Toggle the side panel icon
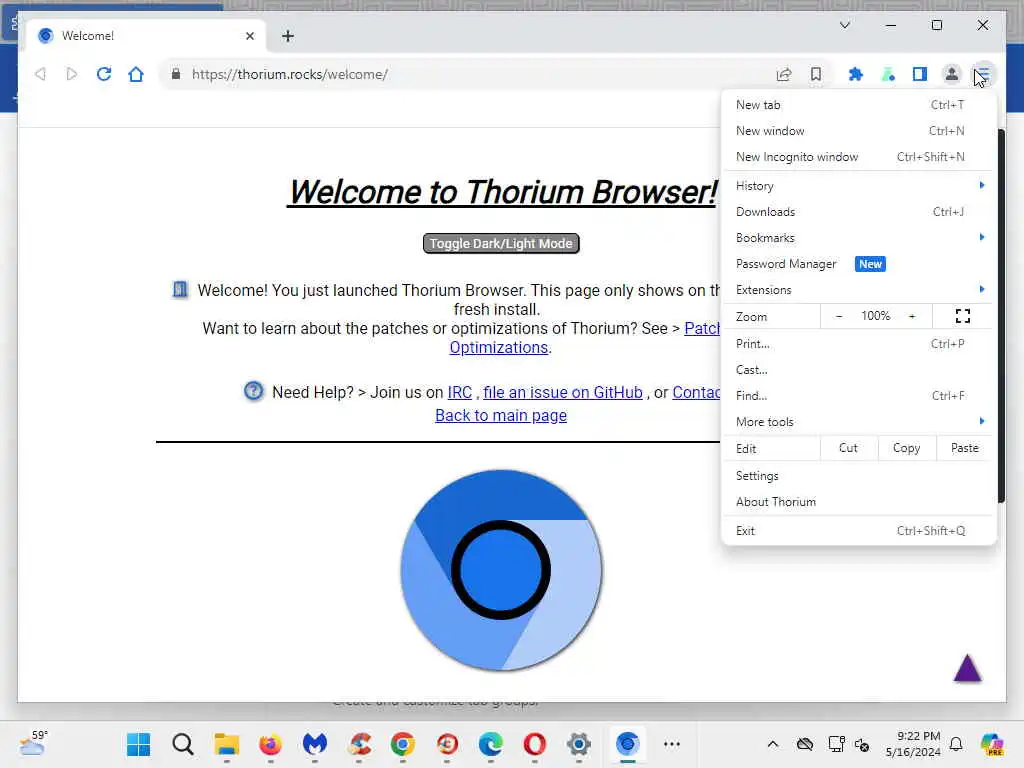Screen dimensions: 1024x768 [920, 74]
